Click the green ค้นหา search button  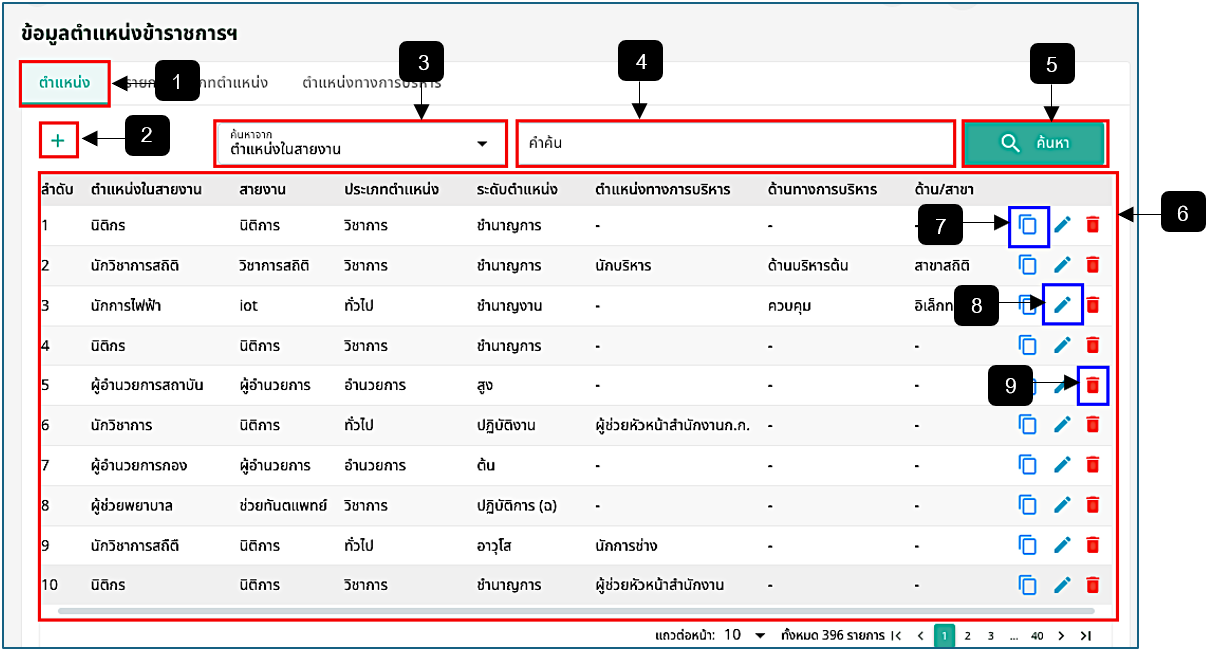[1035, 144]
